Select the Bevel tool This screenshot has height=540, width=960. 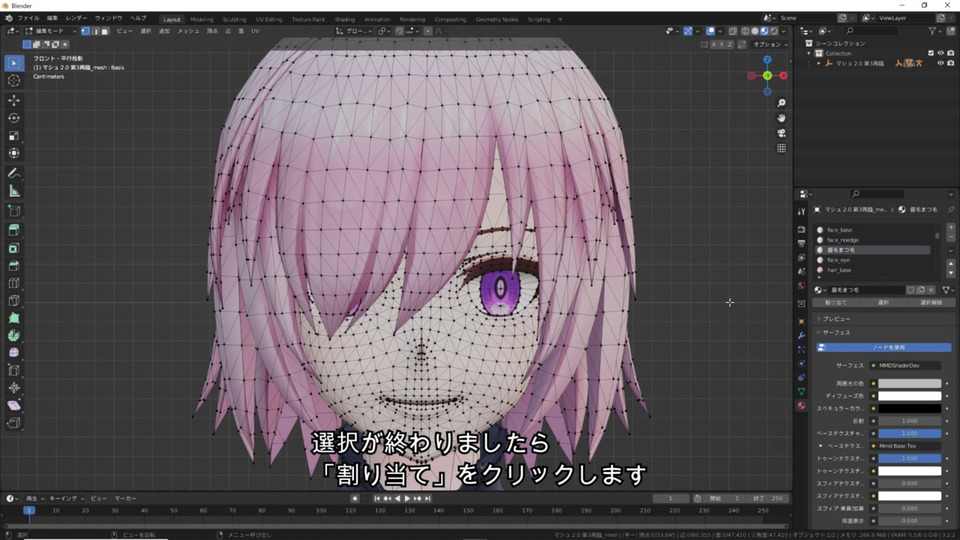click(14, 266)
